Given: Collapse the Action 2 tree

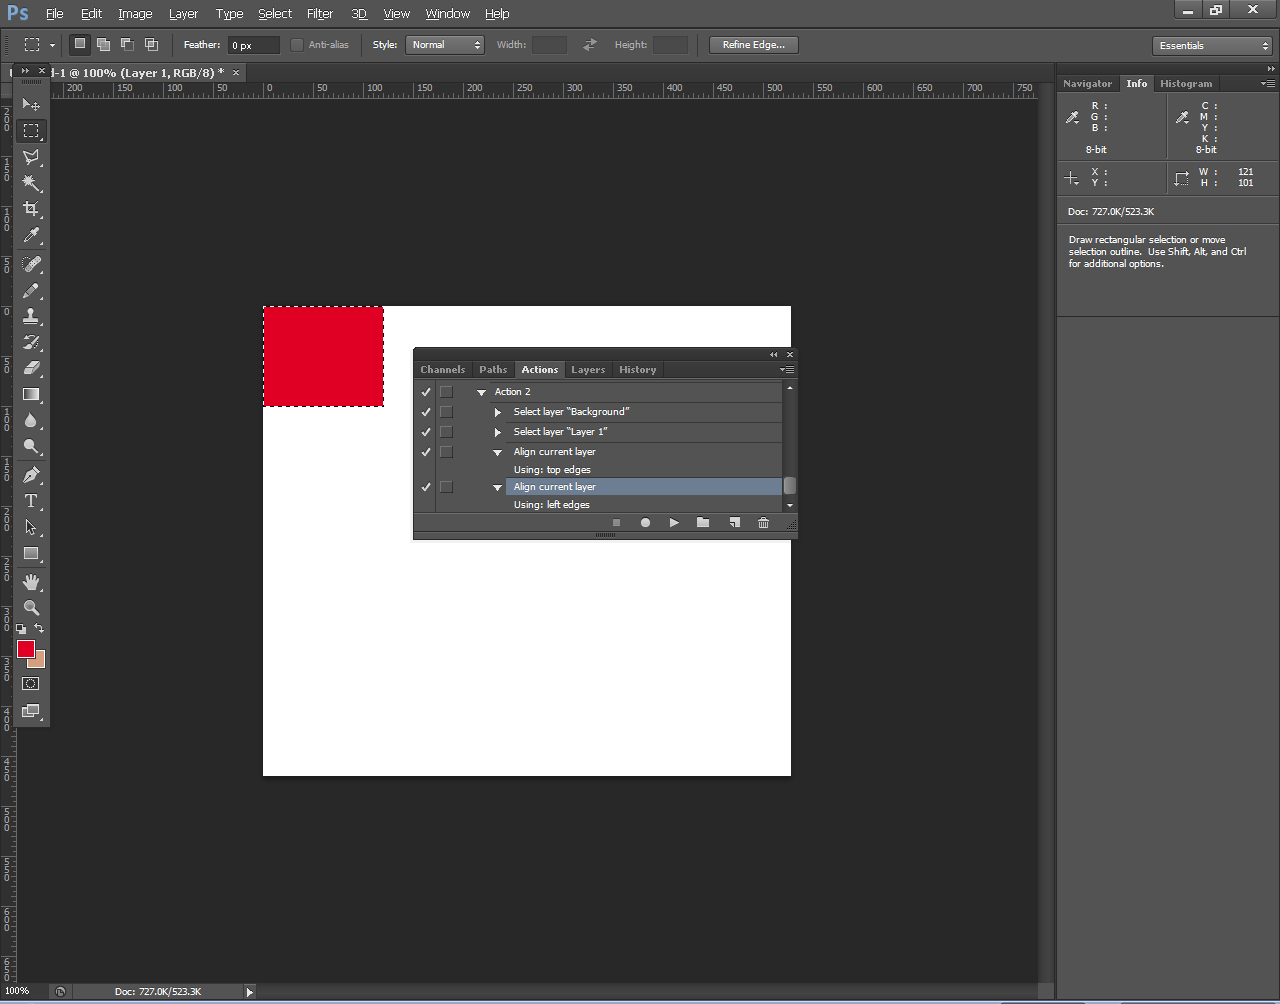Looking at the screenshot, I should point(481,392).
